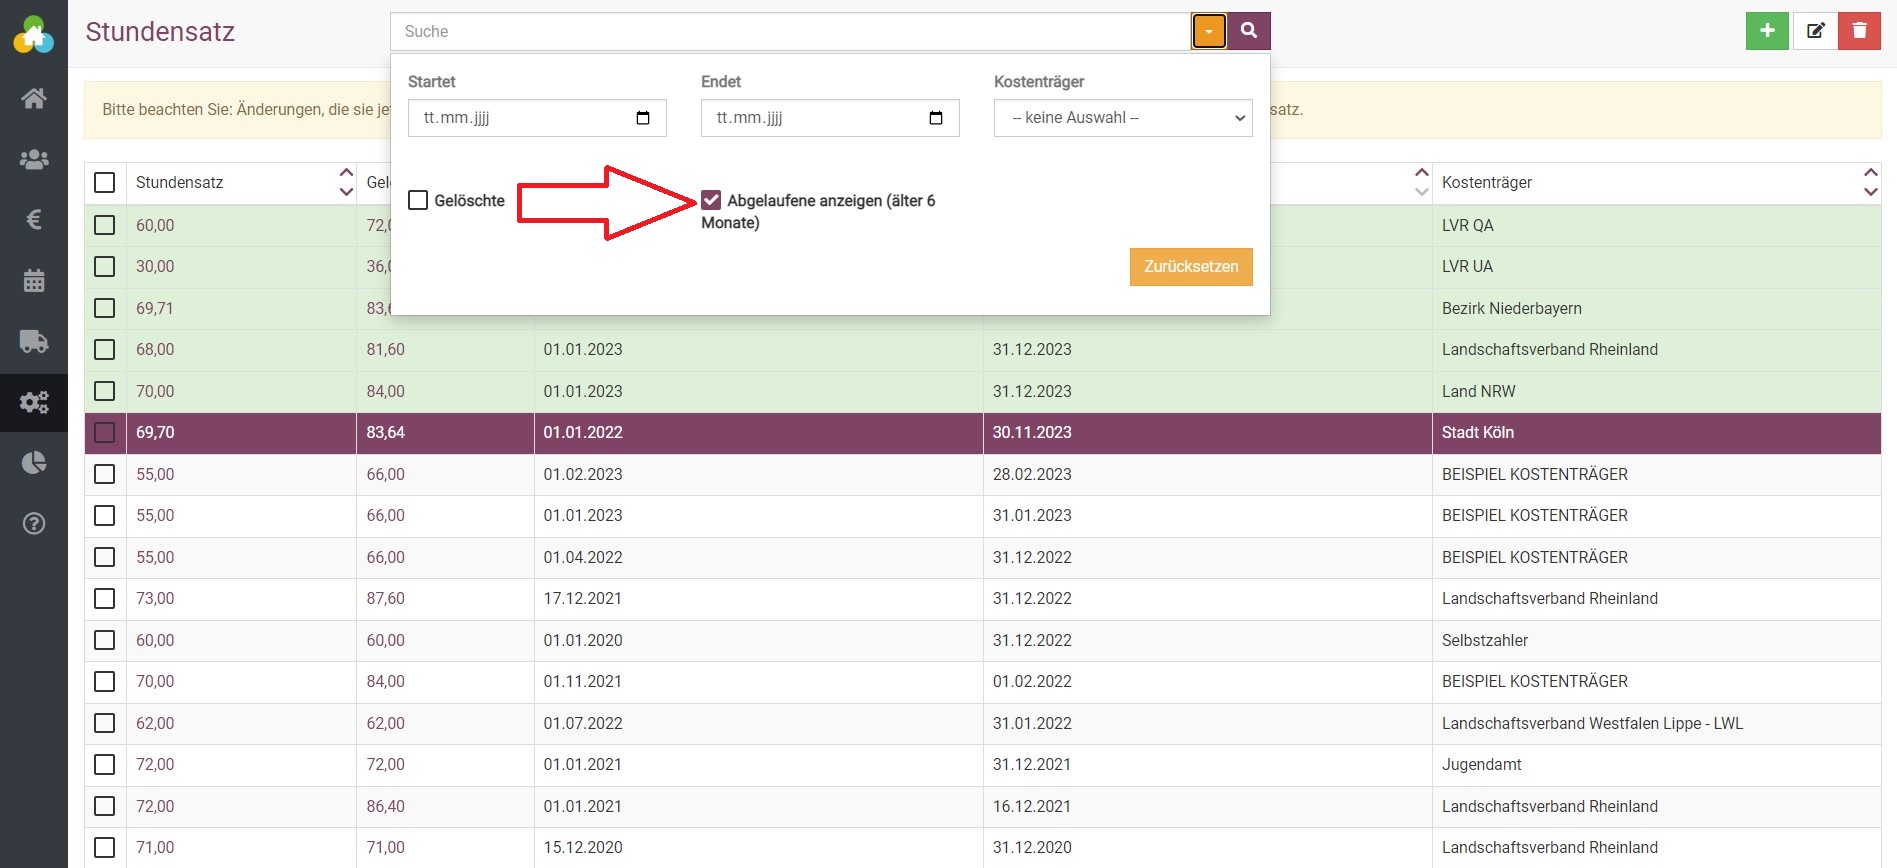Open the truck sidebar icon
The height and width of the screenshot is (868, 1897).
34,341
